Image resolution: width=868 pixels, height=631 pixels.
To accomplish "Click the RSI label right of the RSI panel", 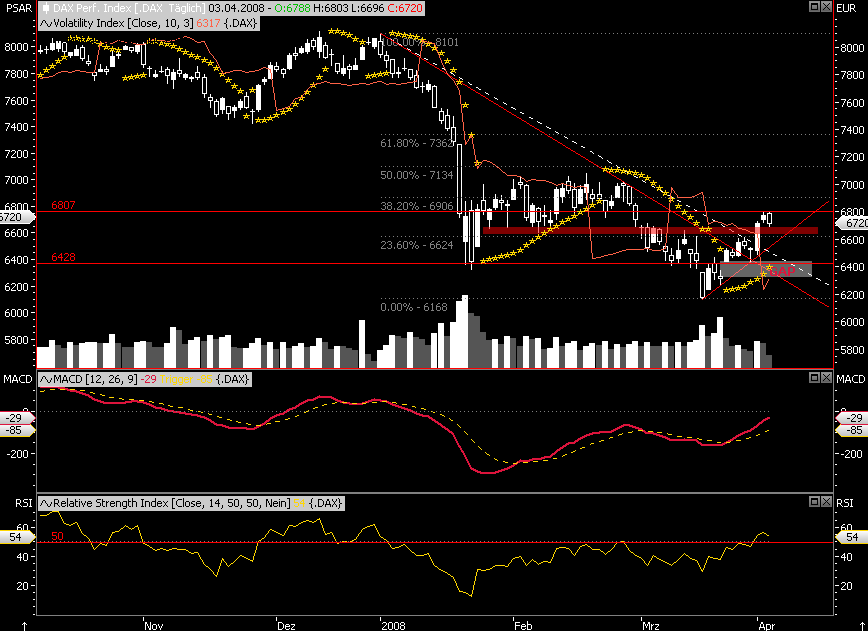I will (845, 503).
